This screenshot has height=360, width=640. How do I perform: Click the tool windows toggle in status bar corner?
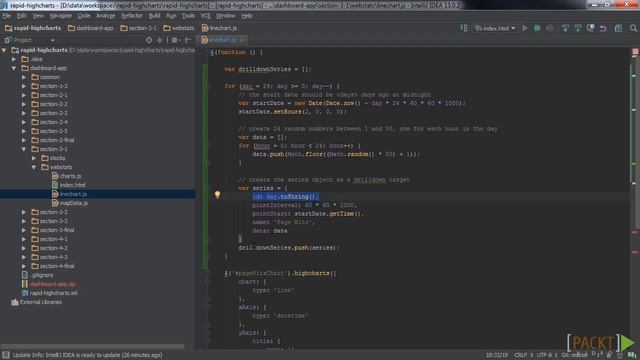click(x=6, y=355)
